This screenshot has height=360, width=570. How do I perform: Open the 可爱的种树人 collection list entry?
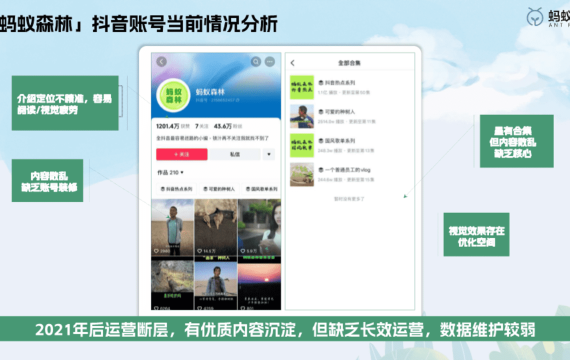(351, 116)
